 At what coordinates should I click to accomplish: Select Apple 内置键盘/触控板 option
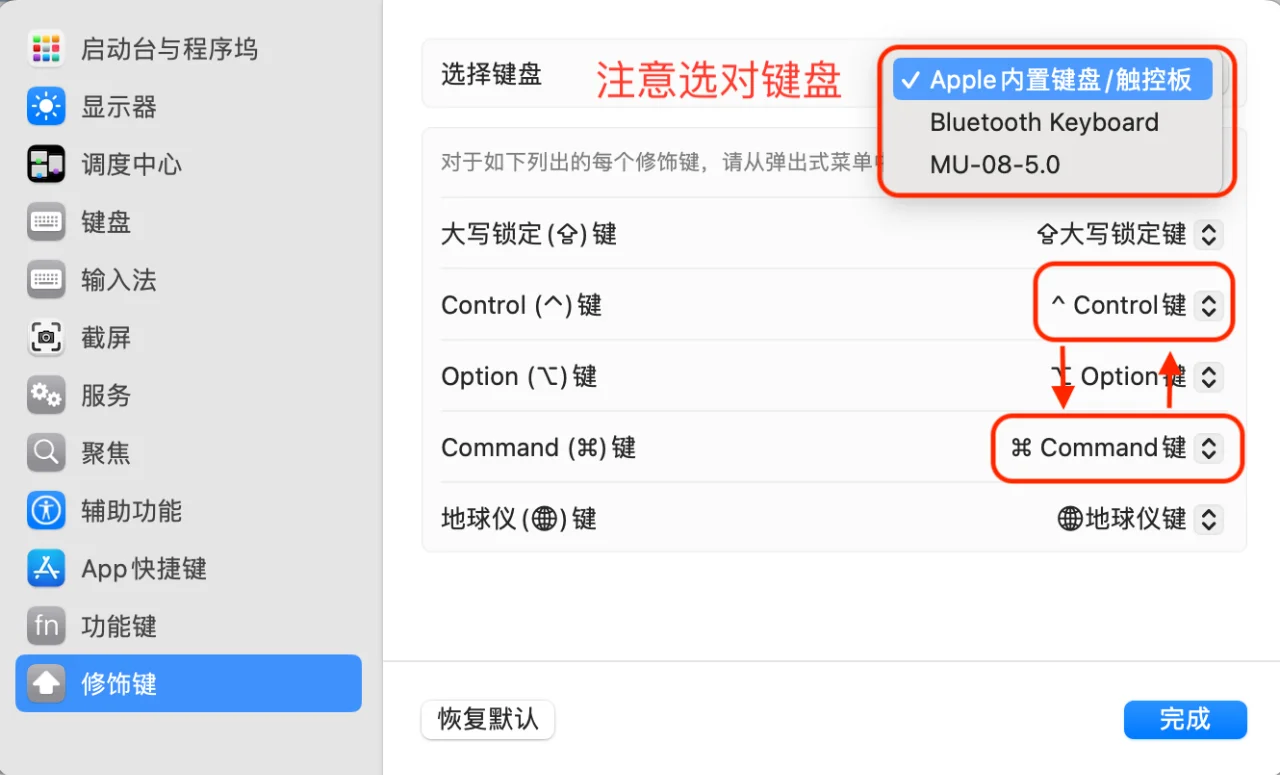tap(1052, 80)
